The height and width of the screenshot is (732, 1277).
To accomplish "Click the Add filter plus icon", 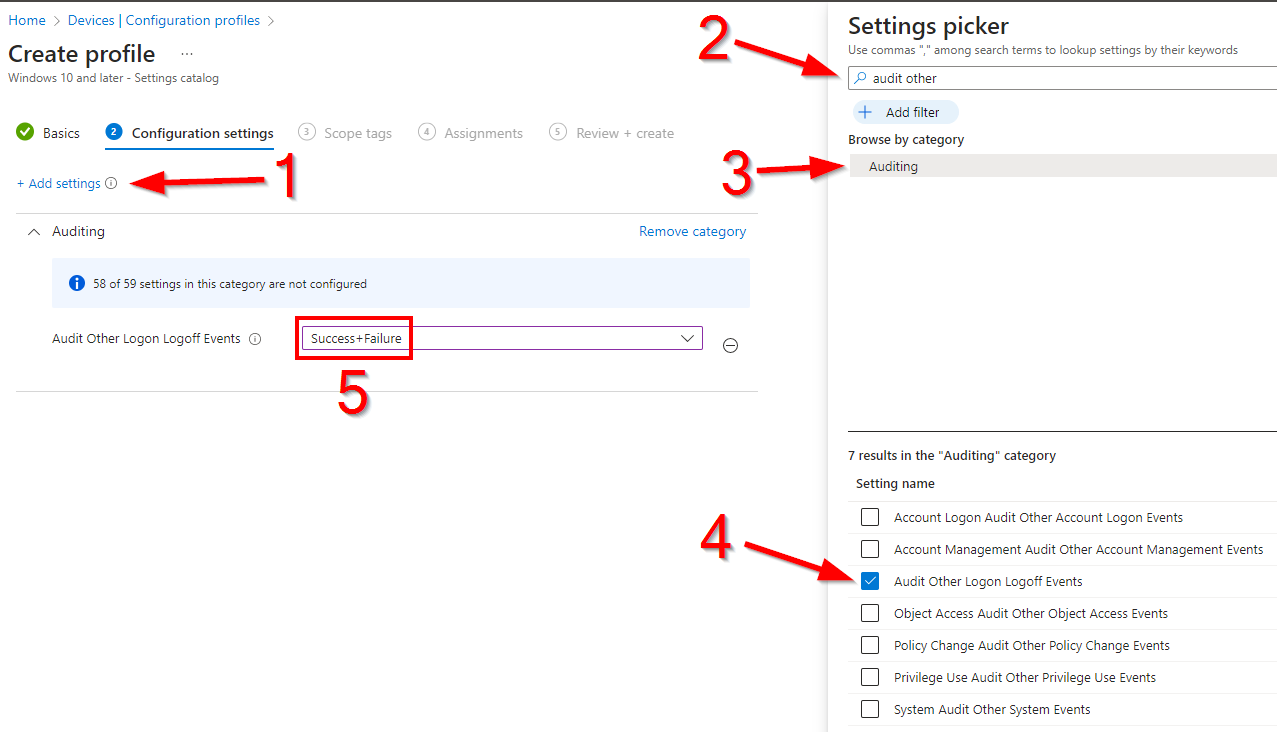I will pyautogui.click(x=866, y=112).
